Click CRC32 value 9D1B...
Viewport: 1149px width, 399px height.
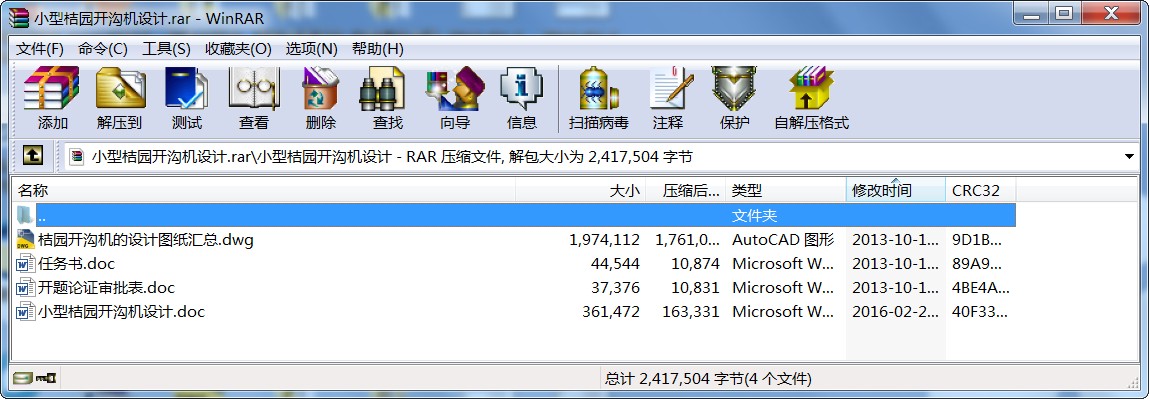point(977,239)
